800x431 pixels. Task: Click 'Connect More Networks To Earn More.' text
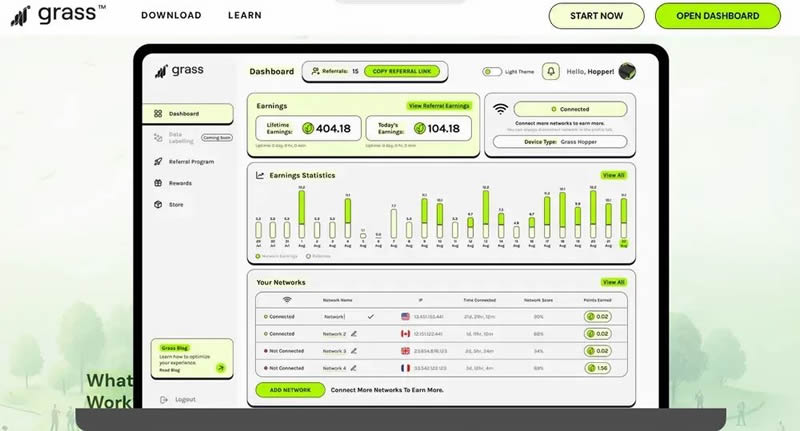click(387, 390)
